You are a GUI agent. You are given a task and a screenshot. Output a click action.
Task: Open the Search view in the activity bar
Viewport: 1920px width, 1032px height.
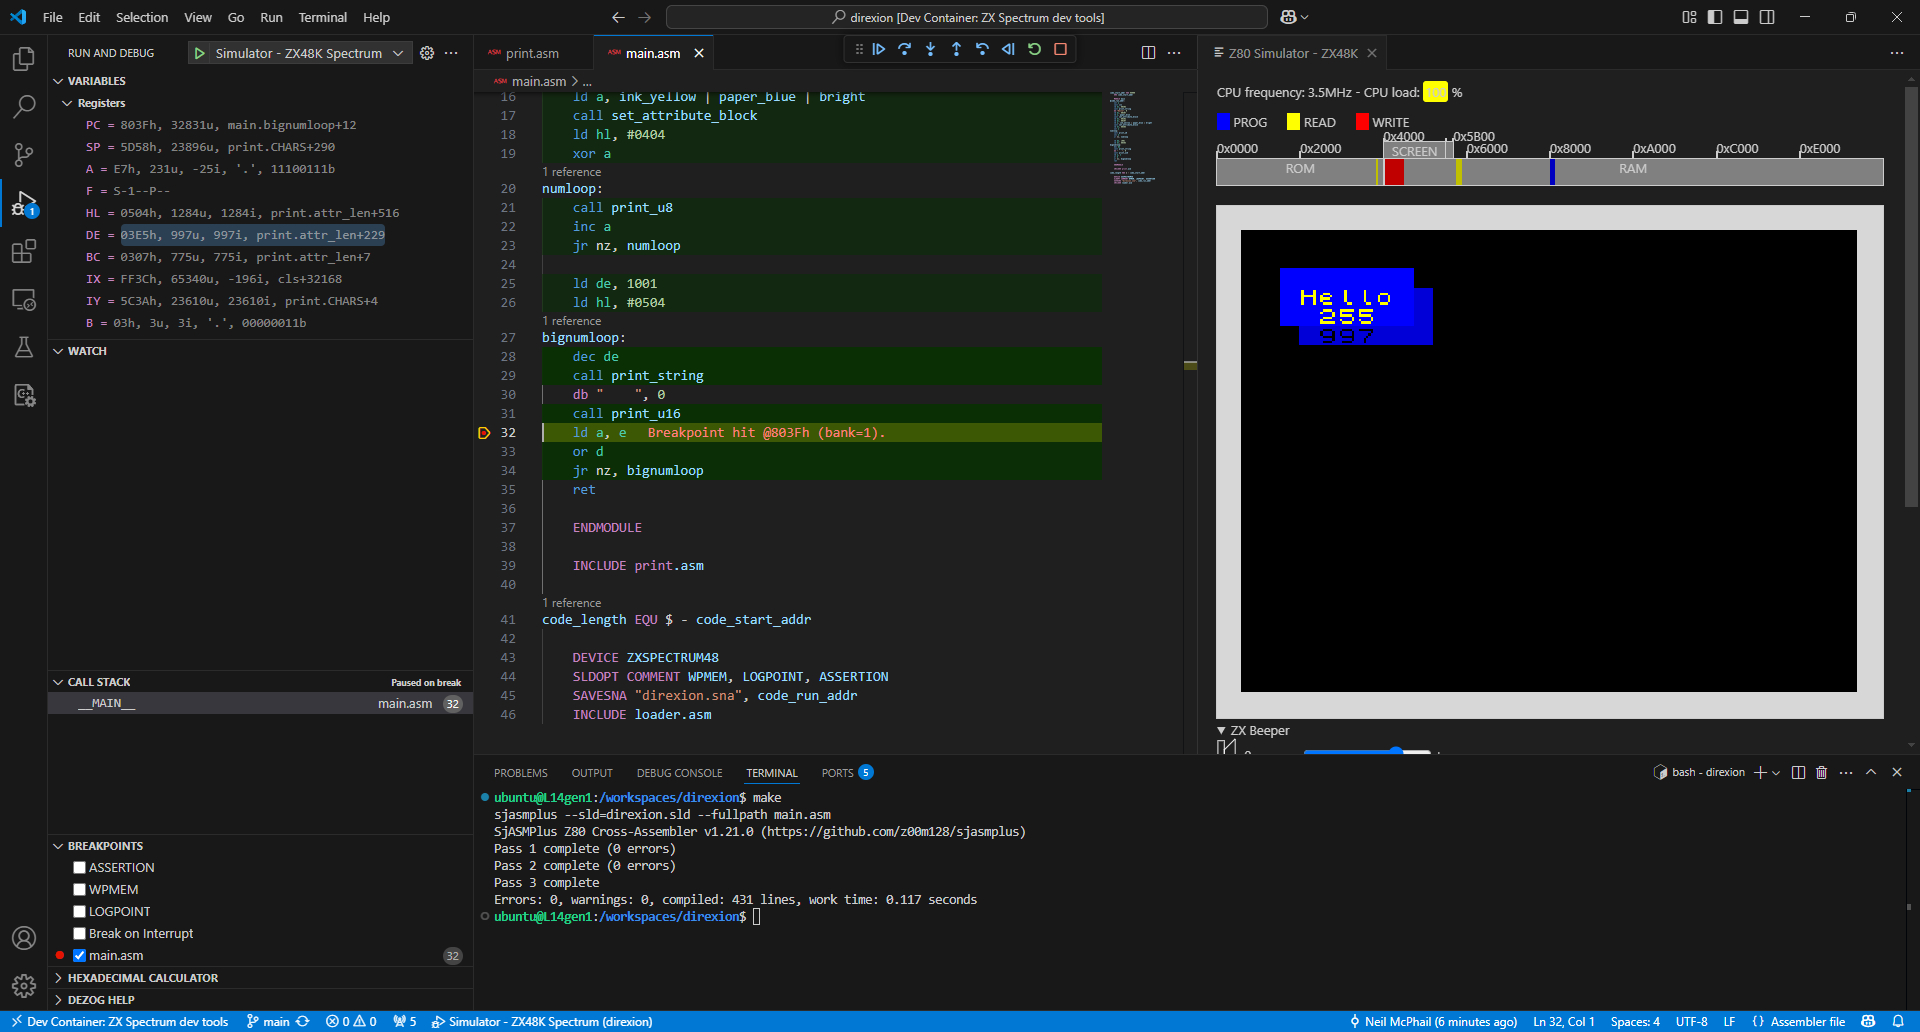(23, 106)
